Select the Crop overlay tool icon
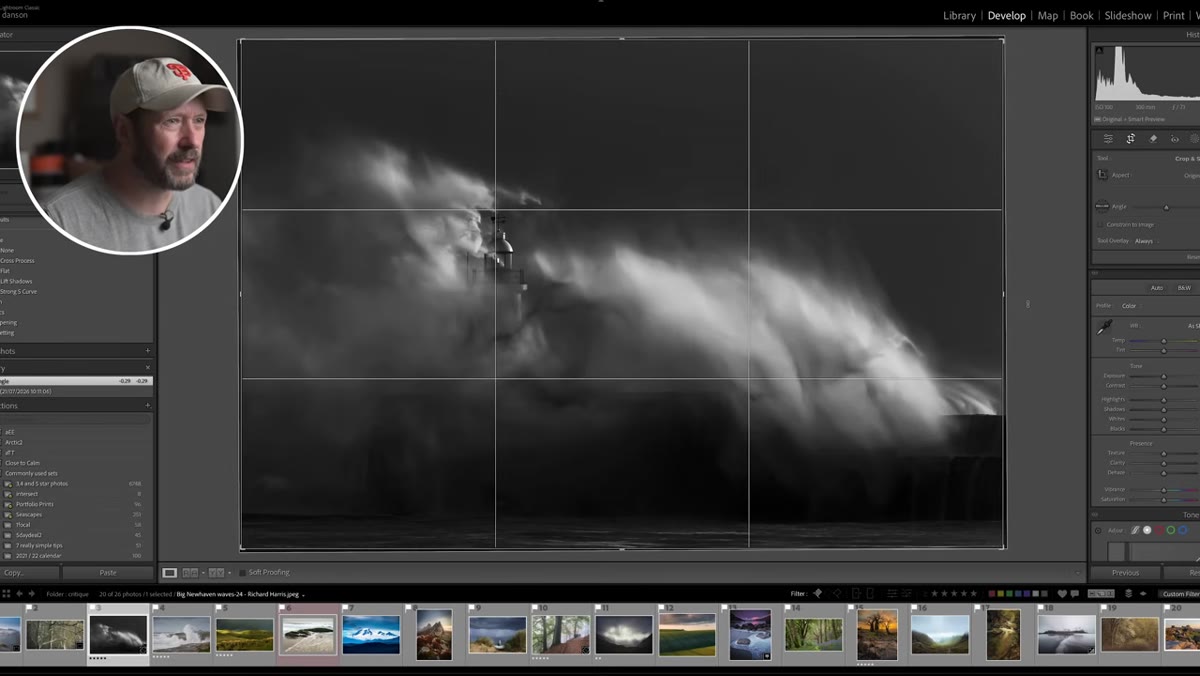This screenshot has height=676, width=1200. pos(1130,139)
